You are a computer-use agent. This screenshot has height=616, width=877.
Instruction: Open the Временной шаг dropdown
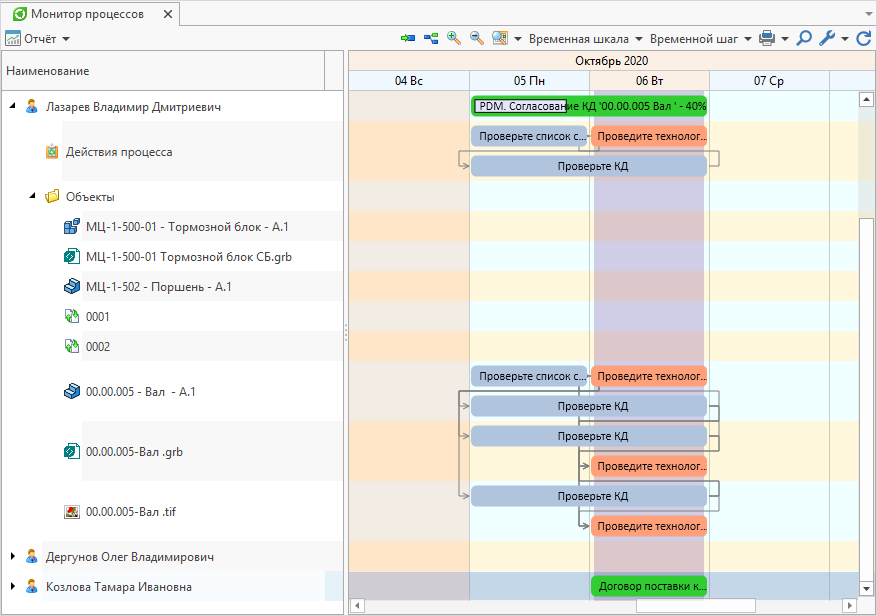tap(700, 39)
